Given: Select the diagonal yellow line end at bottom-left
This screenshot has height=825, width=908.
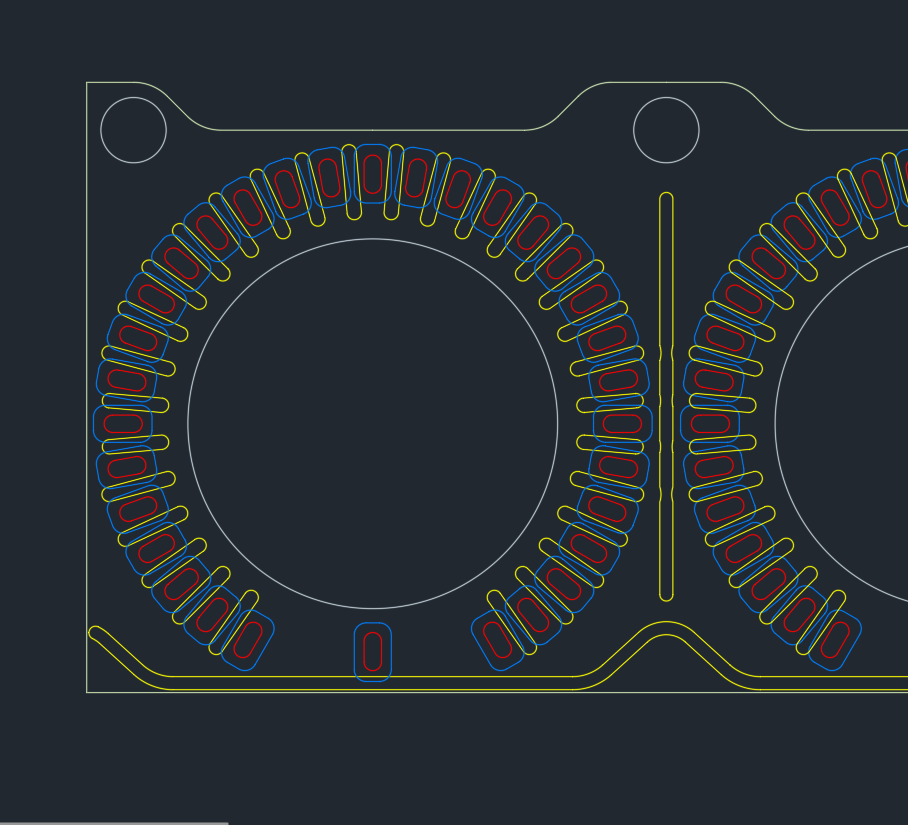Looking at the screenshot, I should click(x=96, y=632).
